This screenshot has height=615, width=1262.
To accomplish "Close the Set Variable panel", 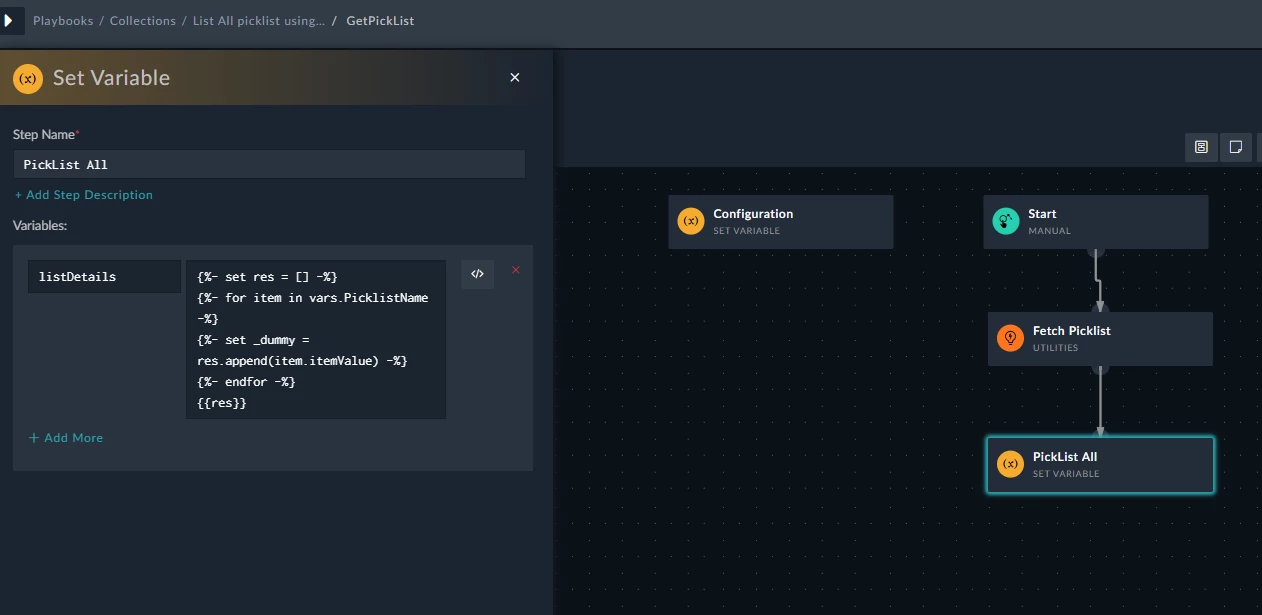I will (x=515, y=78).
